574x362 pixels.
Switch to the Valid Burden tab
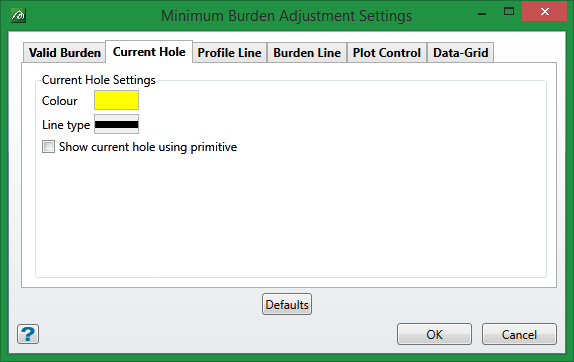64,53
